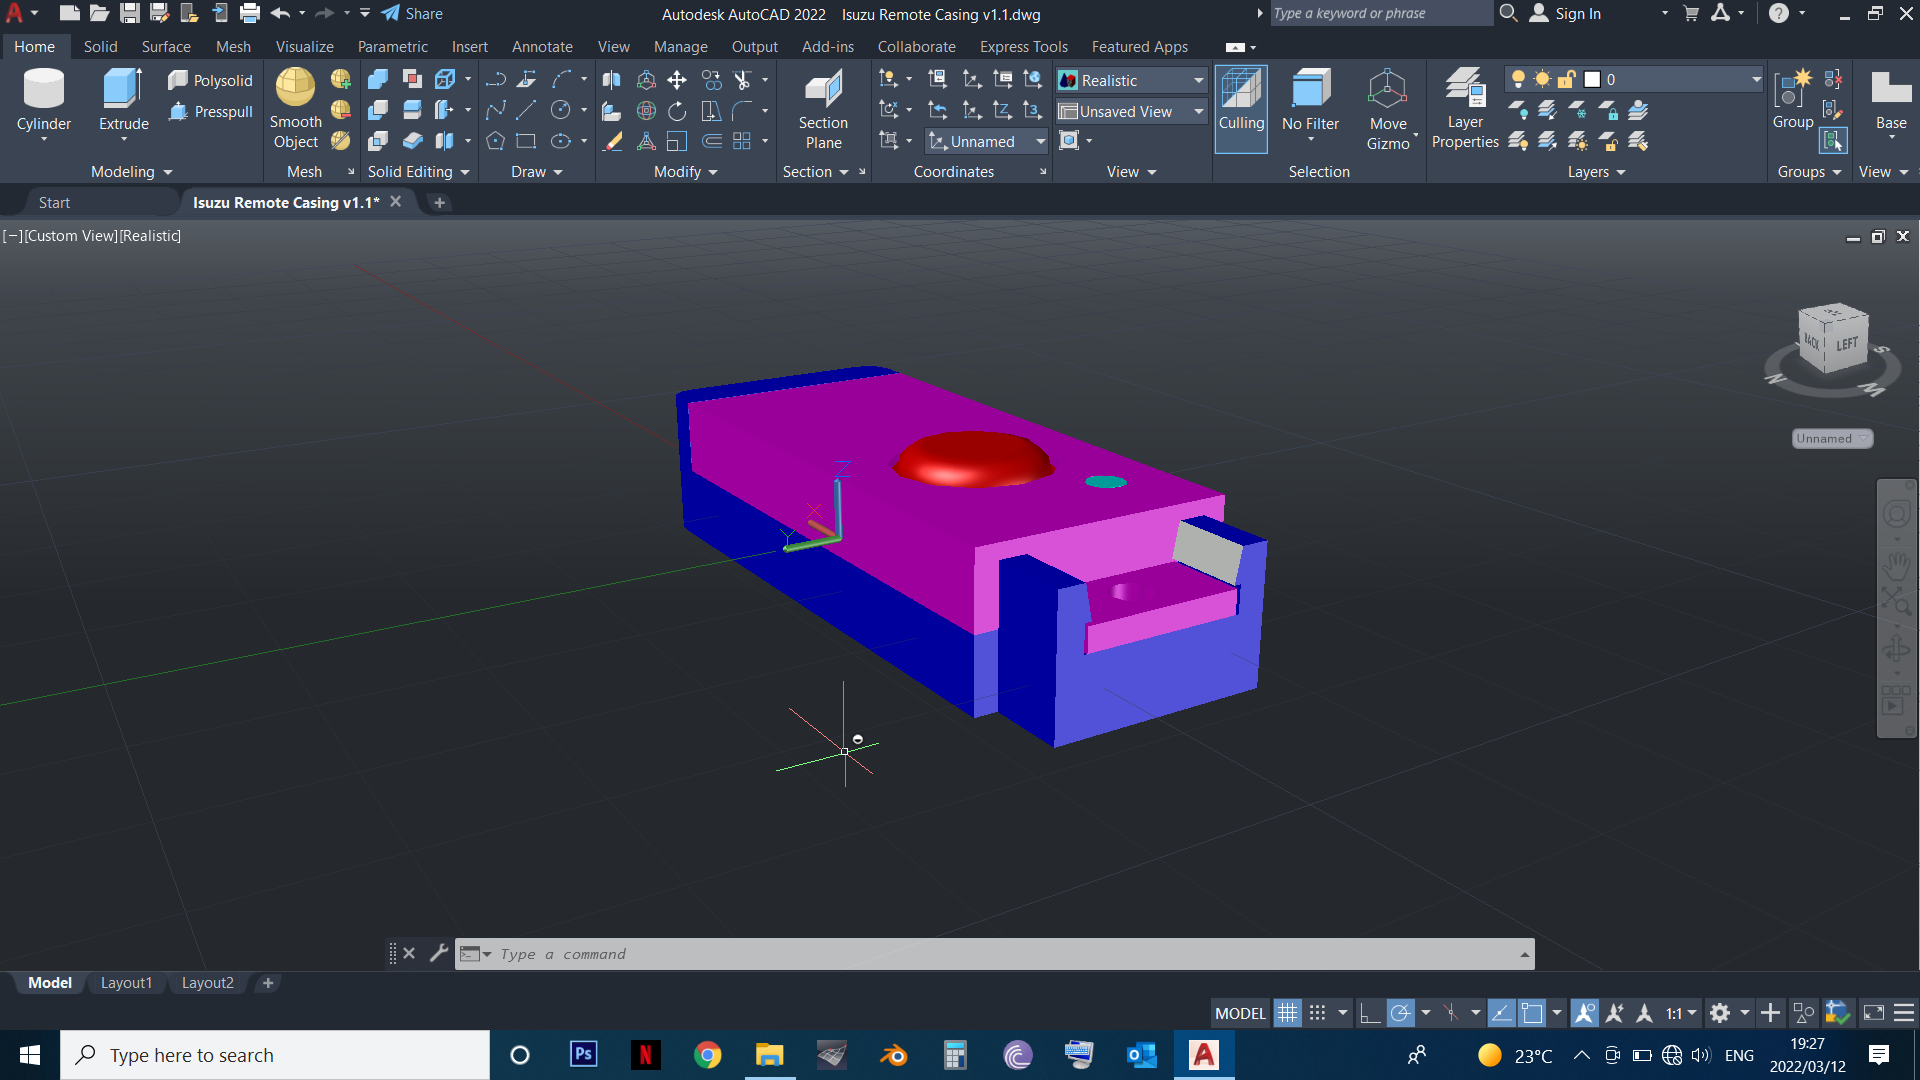
Task: Activate the Extrude tool
Action: coord(124,103)
